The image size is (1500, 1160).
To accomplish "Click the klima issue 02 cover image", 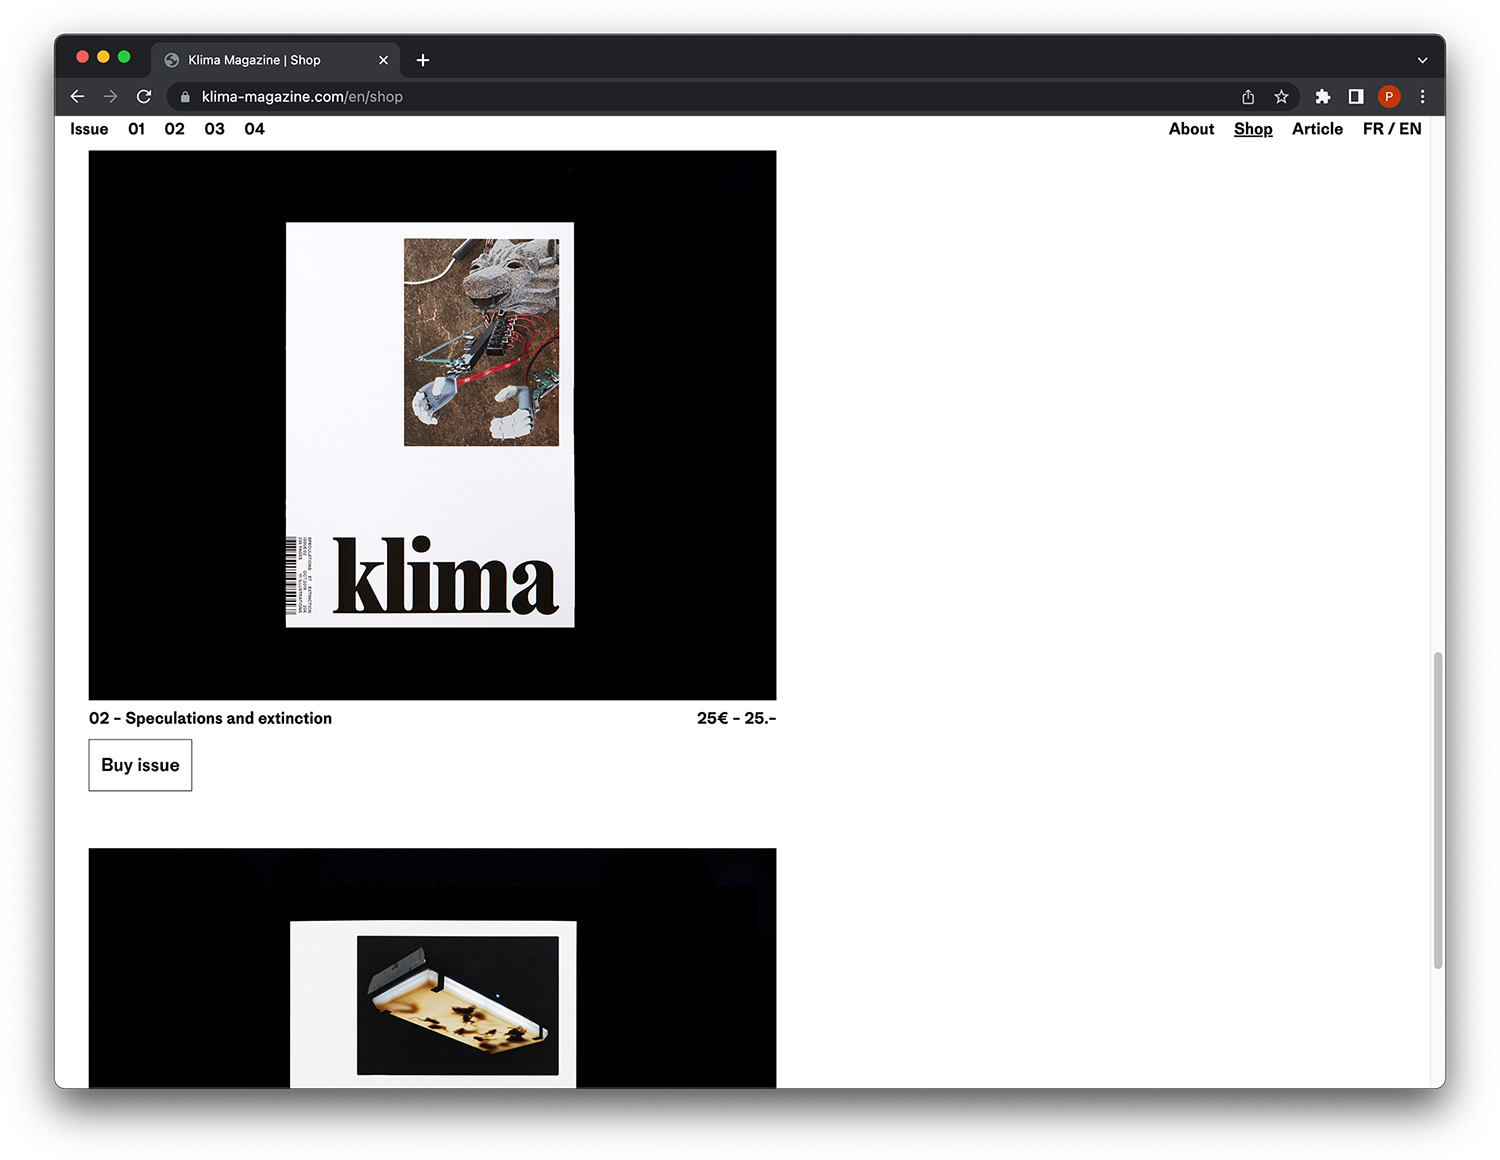I will pos(432,425).
